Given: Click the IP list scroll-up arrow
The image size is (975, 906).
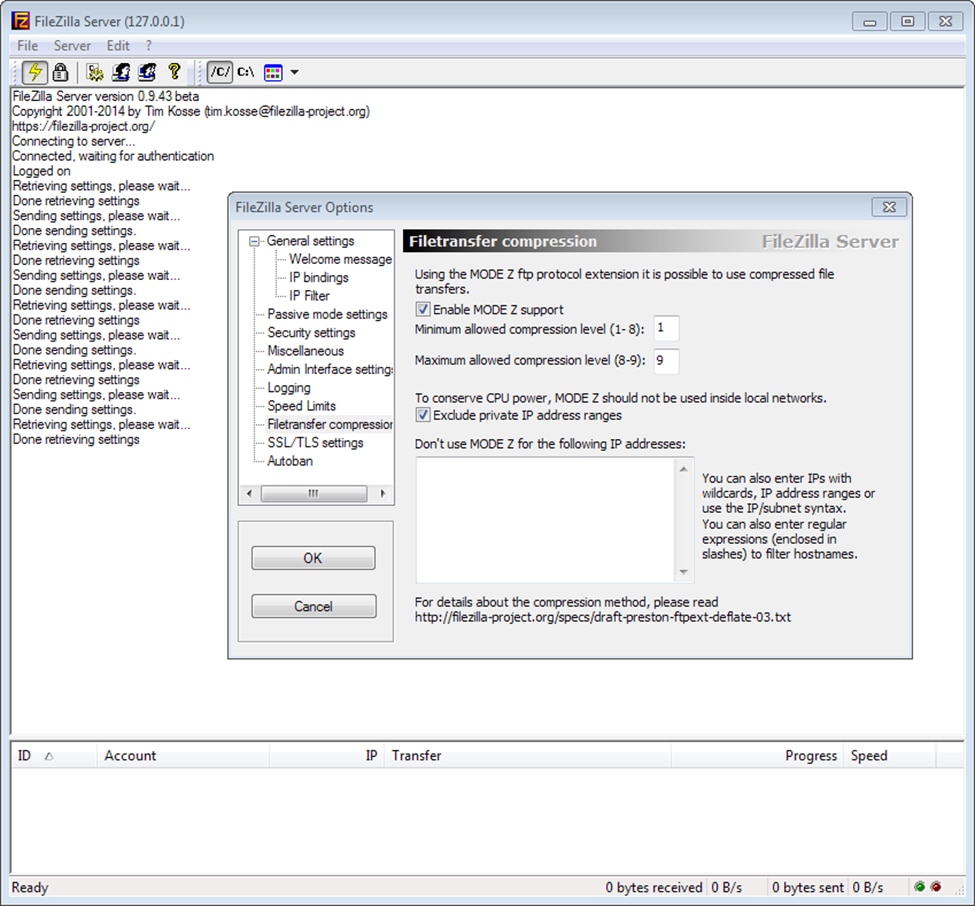Looking at the screenshot, I should coord(684,469).
